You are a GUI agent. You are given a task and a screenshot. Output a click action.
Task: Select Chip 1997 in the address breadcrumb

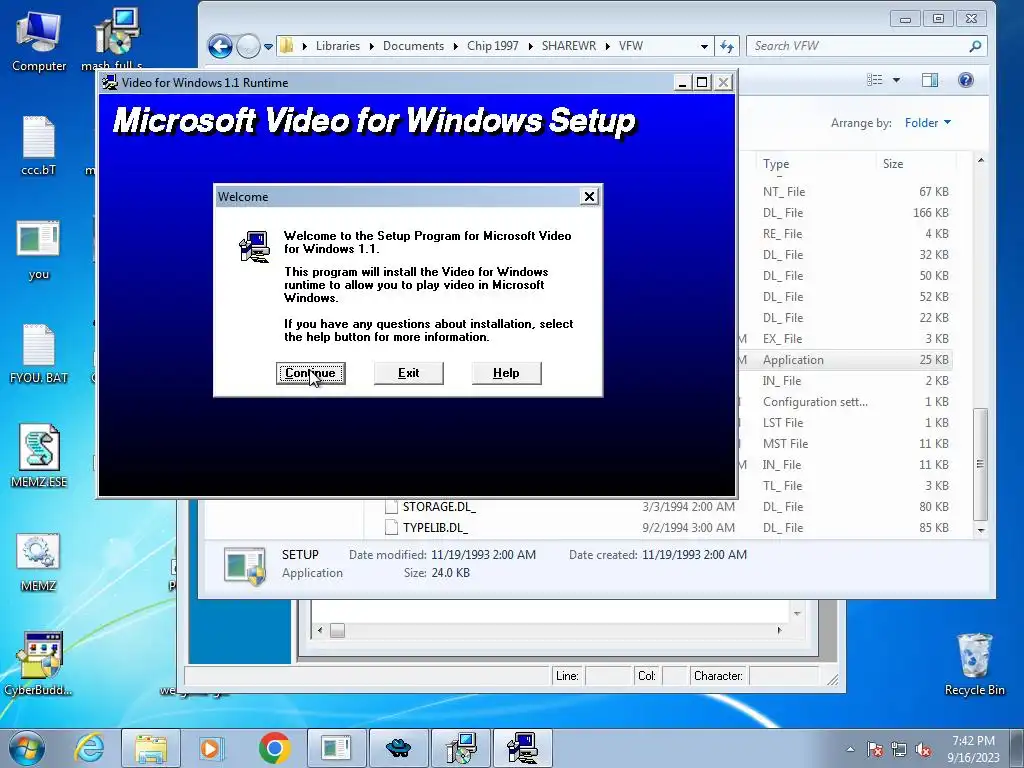pos(492,46)
